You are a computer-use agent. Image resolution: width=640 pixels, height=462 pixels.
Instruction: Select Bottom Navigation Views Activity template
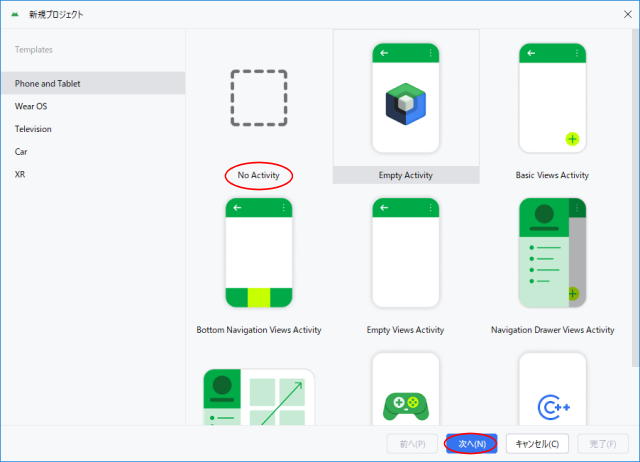pos(259,253)
